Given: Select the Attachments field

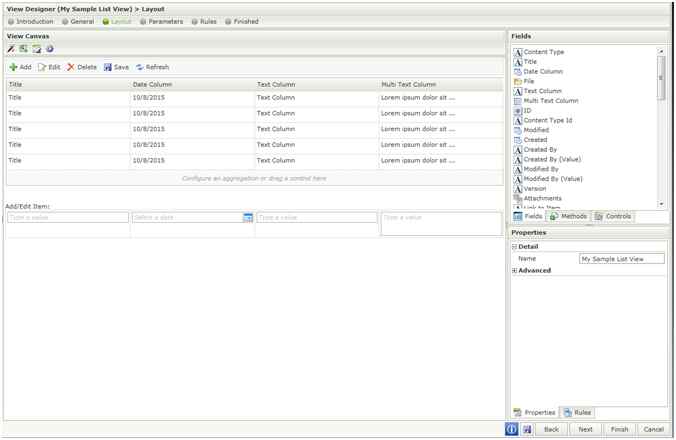Looking at the screenshot, I should coord(538,199).
